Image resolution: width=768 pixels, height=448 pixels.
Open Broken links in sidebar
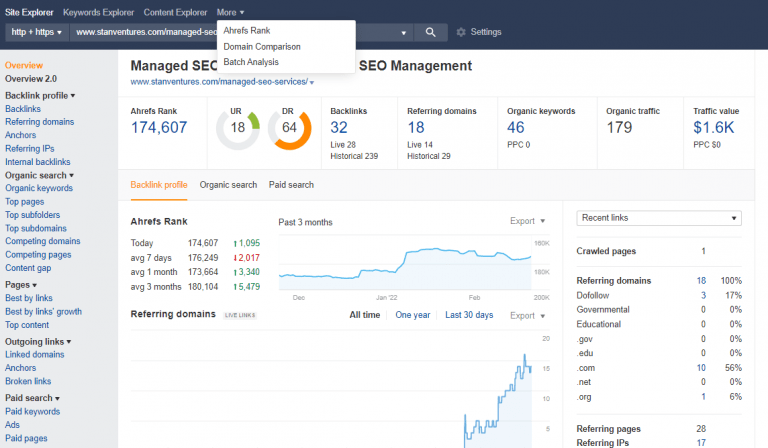(x=28, y=381)
